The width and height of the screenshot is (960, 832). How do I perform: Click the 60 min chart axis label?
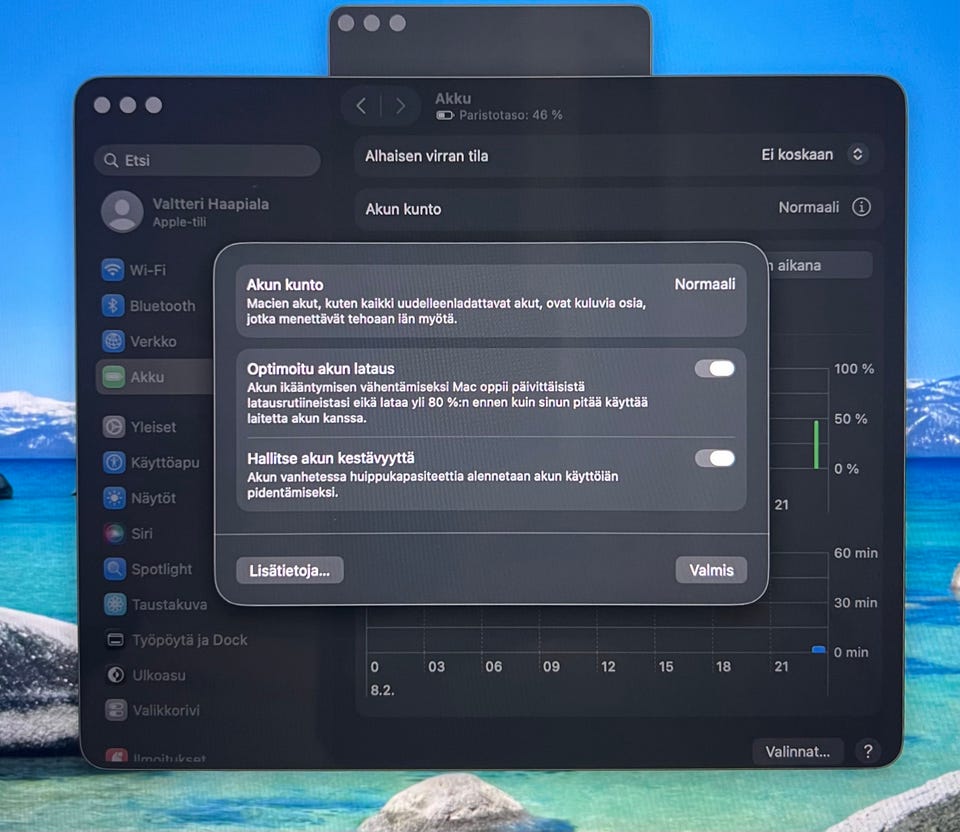[855, 553]
